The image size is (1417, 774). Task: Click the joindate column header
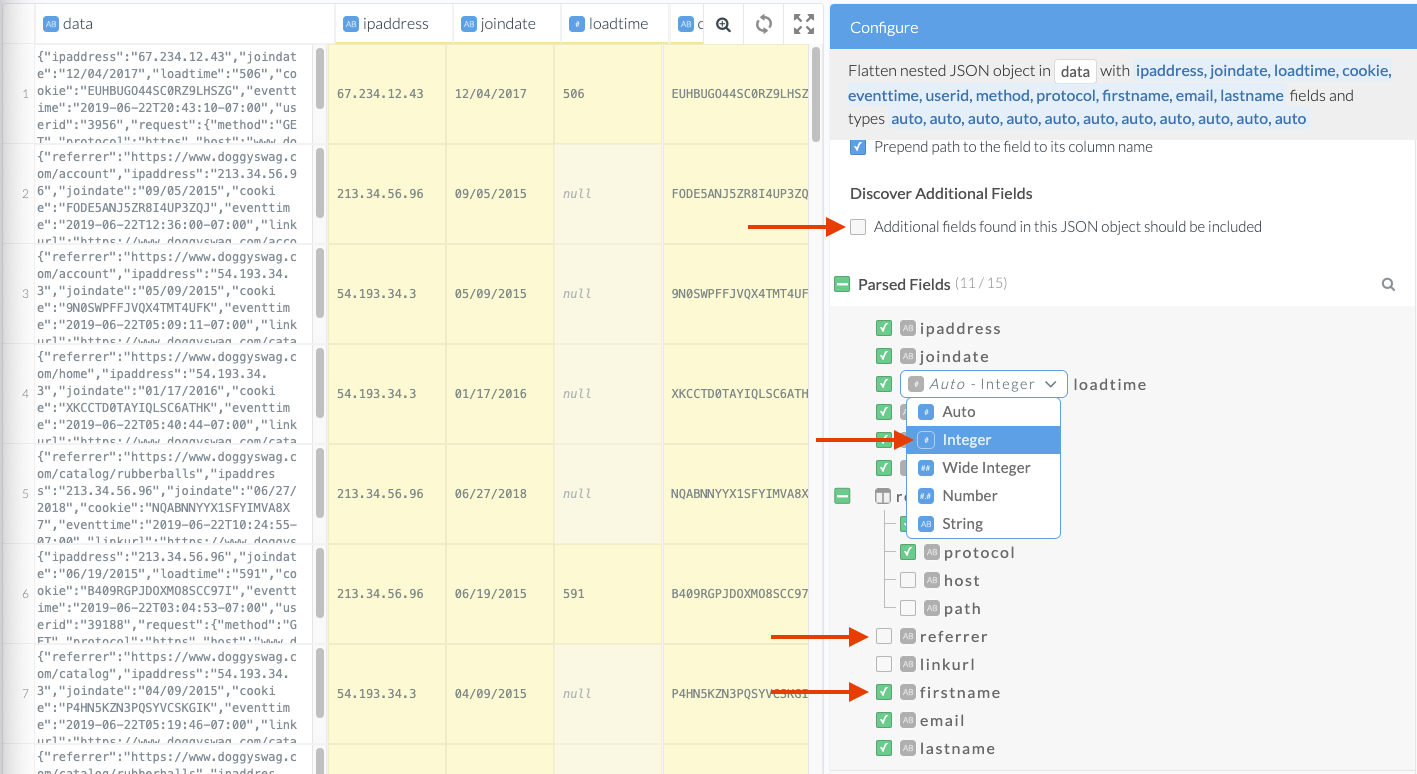coord(506,24)
